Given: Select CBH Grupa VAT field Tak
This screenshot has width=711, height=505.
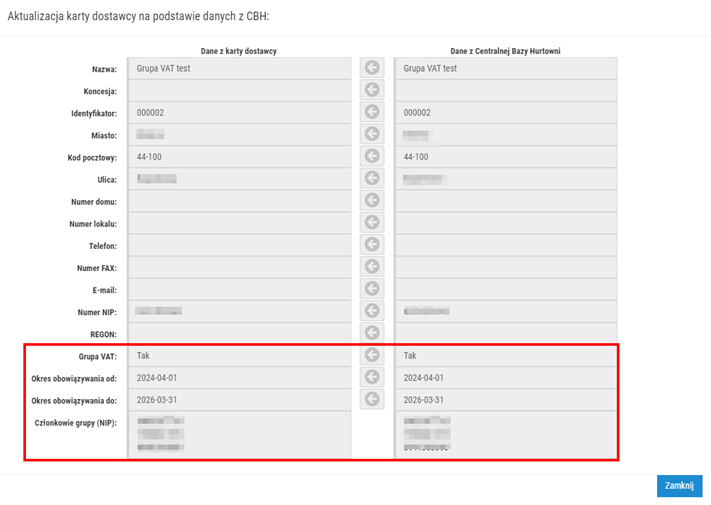Looking at the screenshot, I should pyautogui.click(x=506, y=355).
